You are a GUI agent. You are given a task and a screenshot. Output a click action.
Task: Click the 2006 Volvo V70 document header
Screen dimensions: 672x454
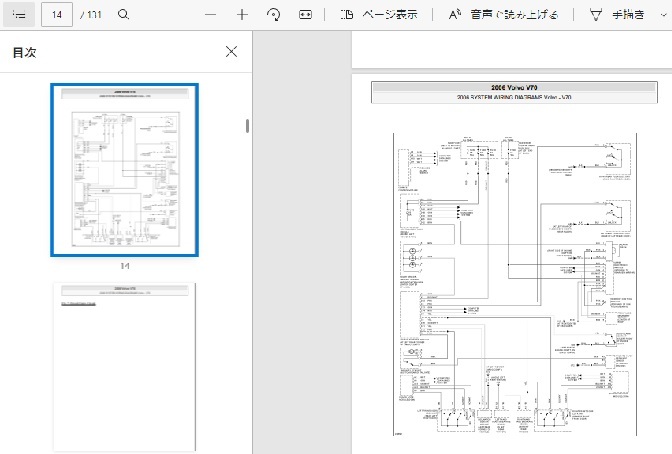[514, 87]
